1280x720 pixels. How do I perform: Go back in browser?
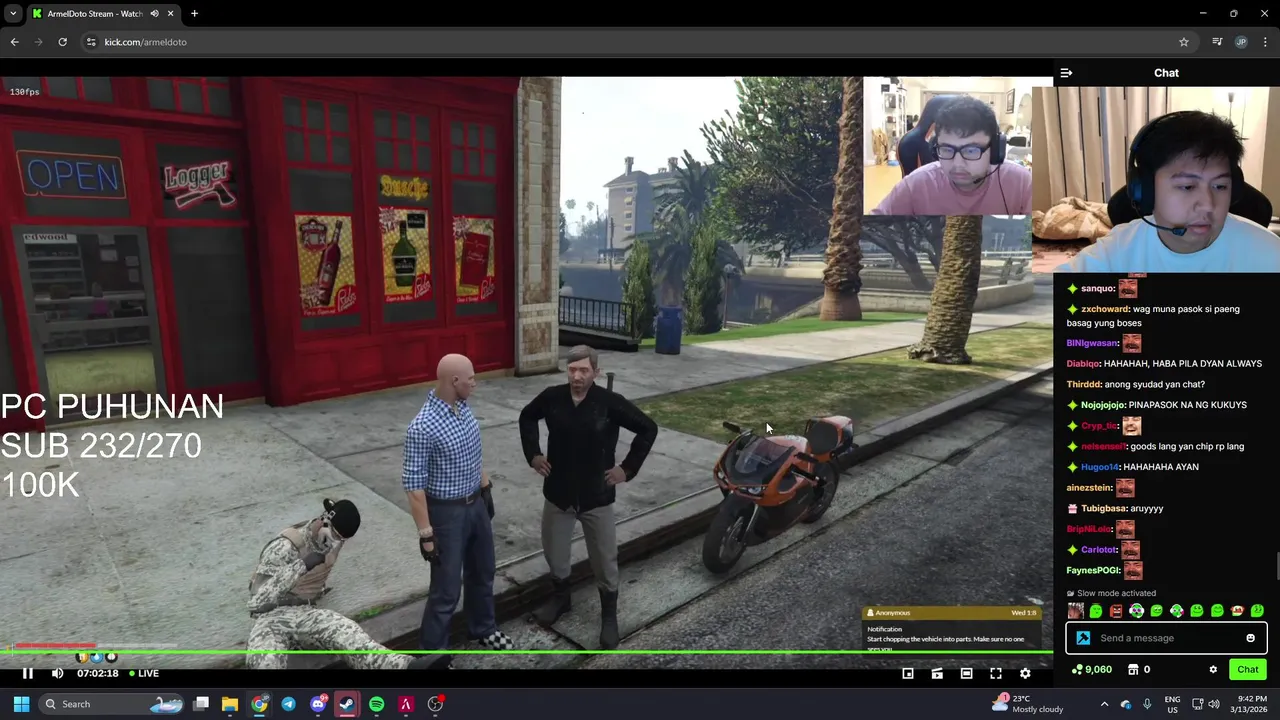(14, 42)
